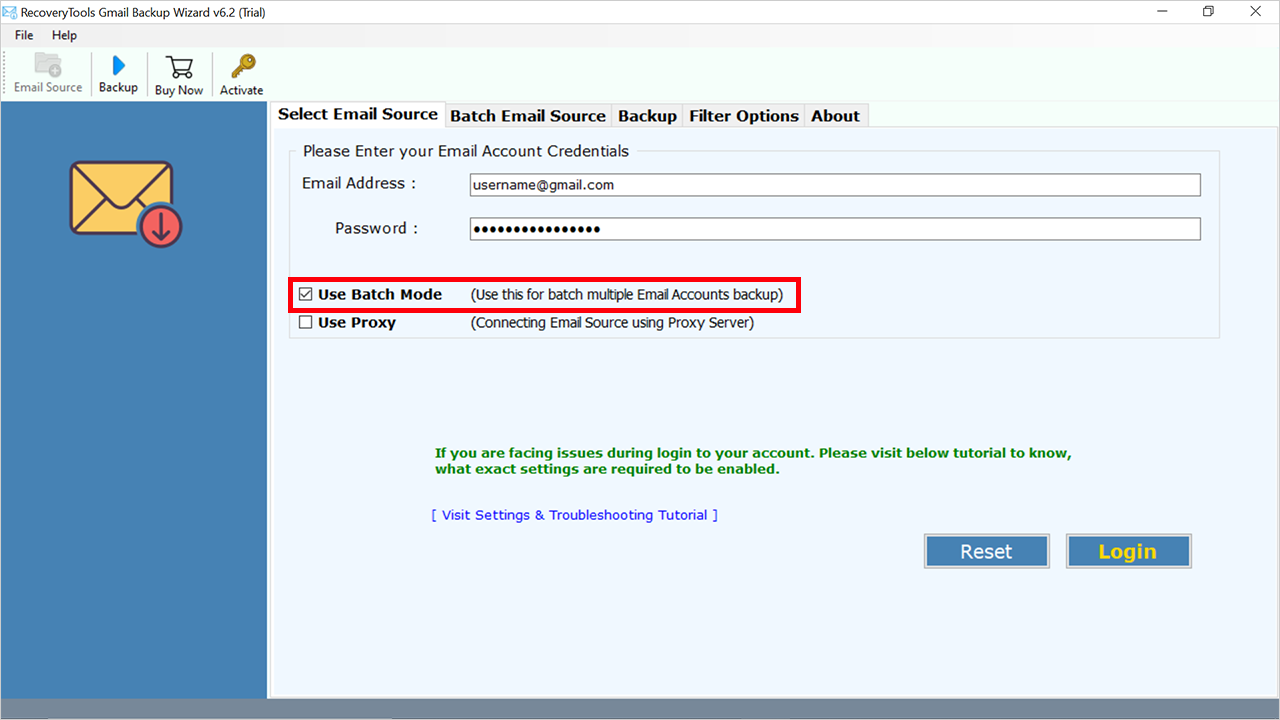Go to the About tab
The image size is (1280, 720).
pyautogui.click(x=835, y=116)
